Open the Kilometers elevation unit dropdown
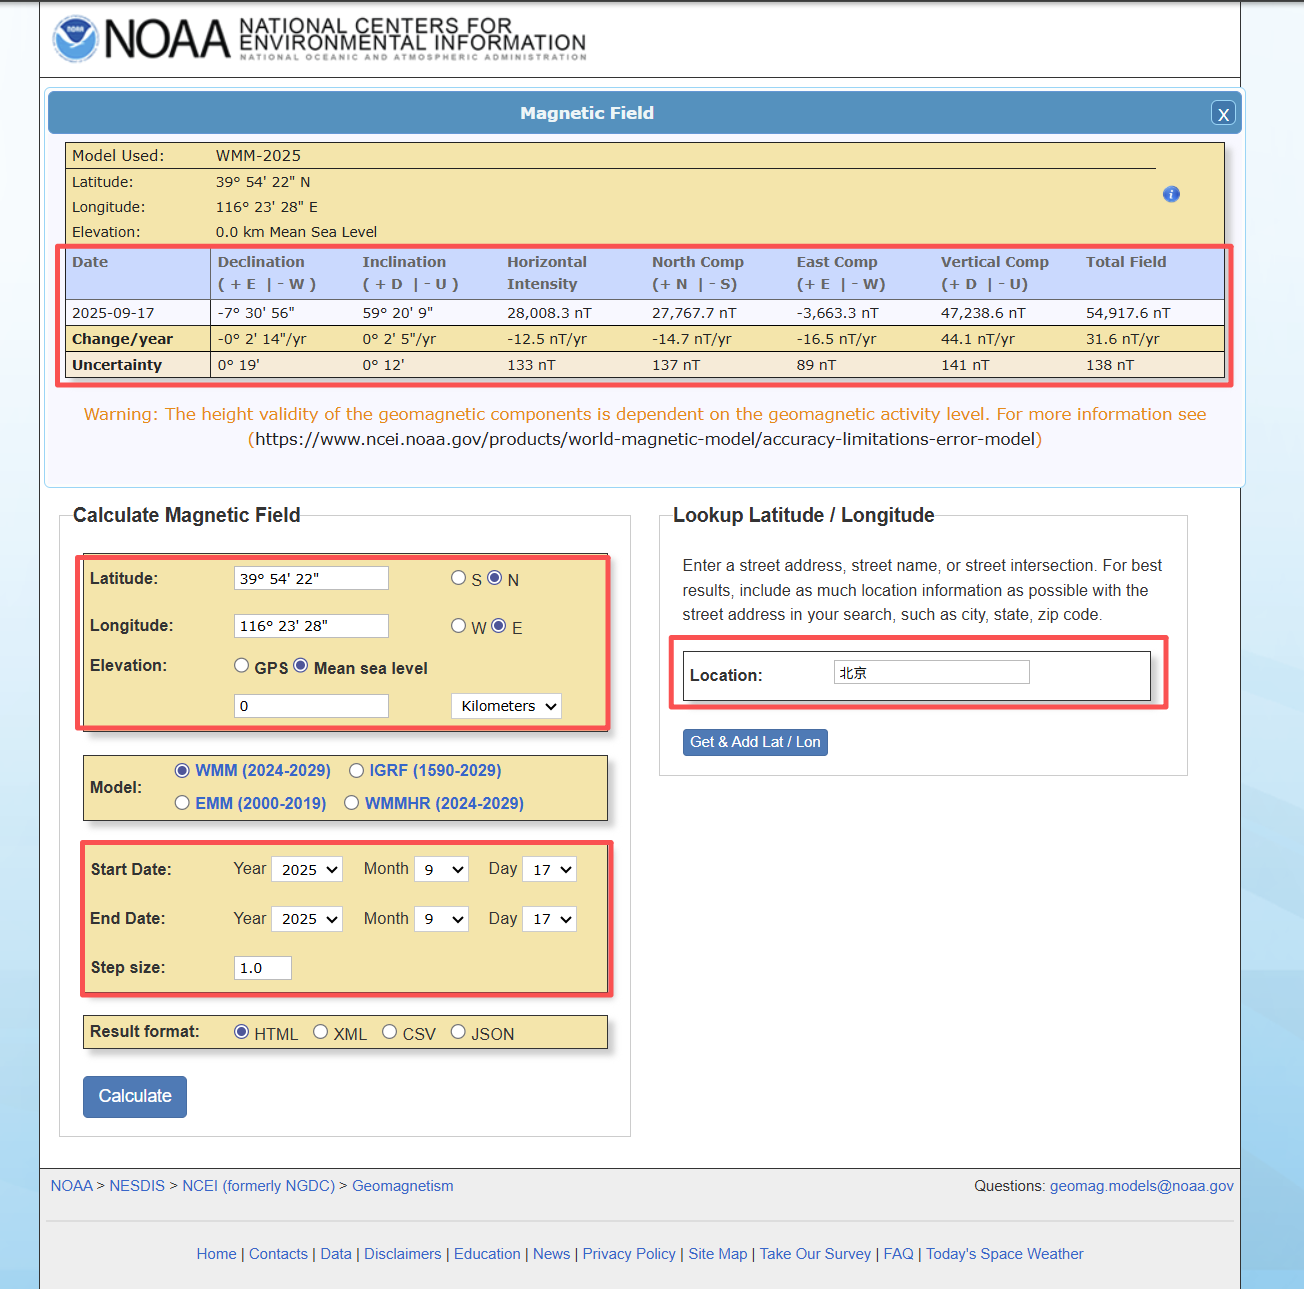1304x1289 pixels. (x=506, y=706)
